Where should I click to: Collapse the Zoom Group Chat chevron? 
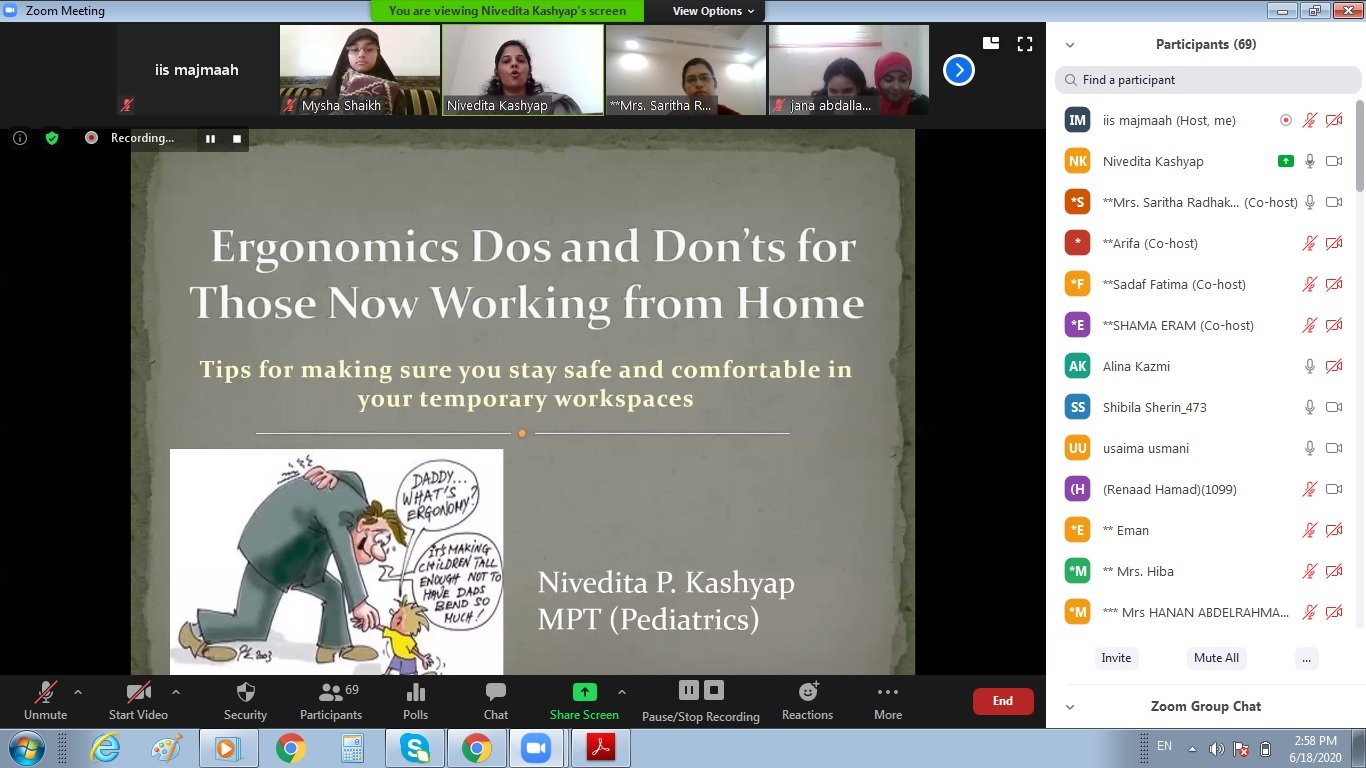(x=1070, y=707)
